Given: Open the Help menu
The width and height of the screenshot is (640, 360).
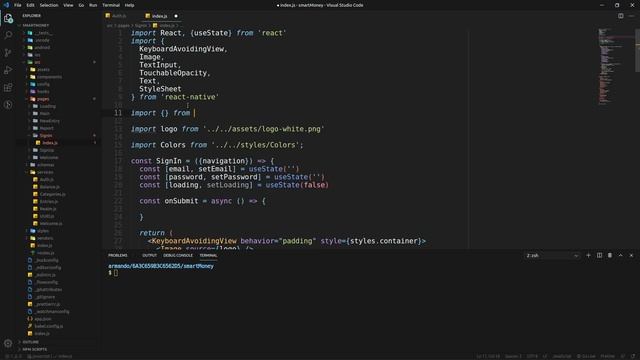Looking at the screenshot, I should tap(129, 5).
